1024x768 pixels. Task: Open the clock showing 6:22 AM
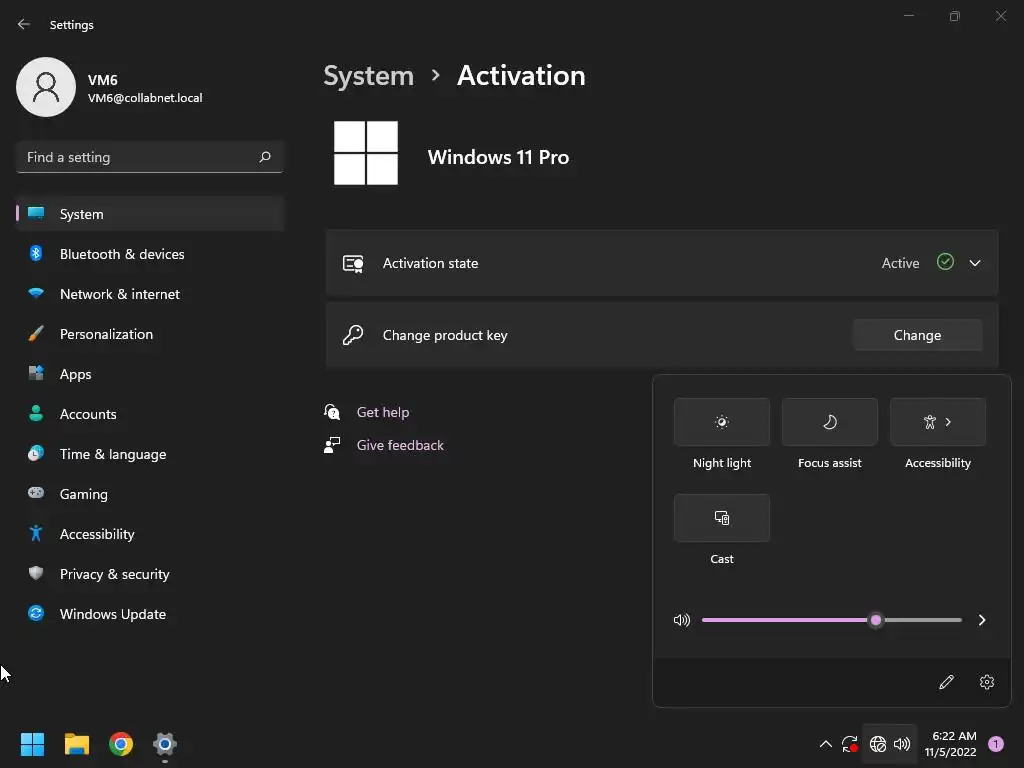point(950,744)
